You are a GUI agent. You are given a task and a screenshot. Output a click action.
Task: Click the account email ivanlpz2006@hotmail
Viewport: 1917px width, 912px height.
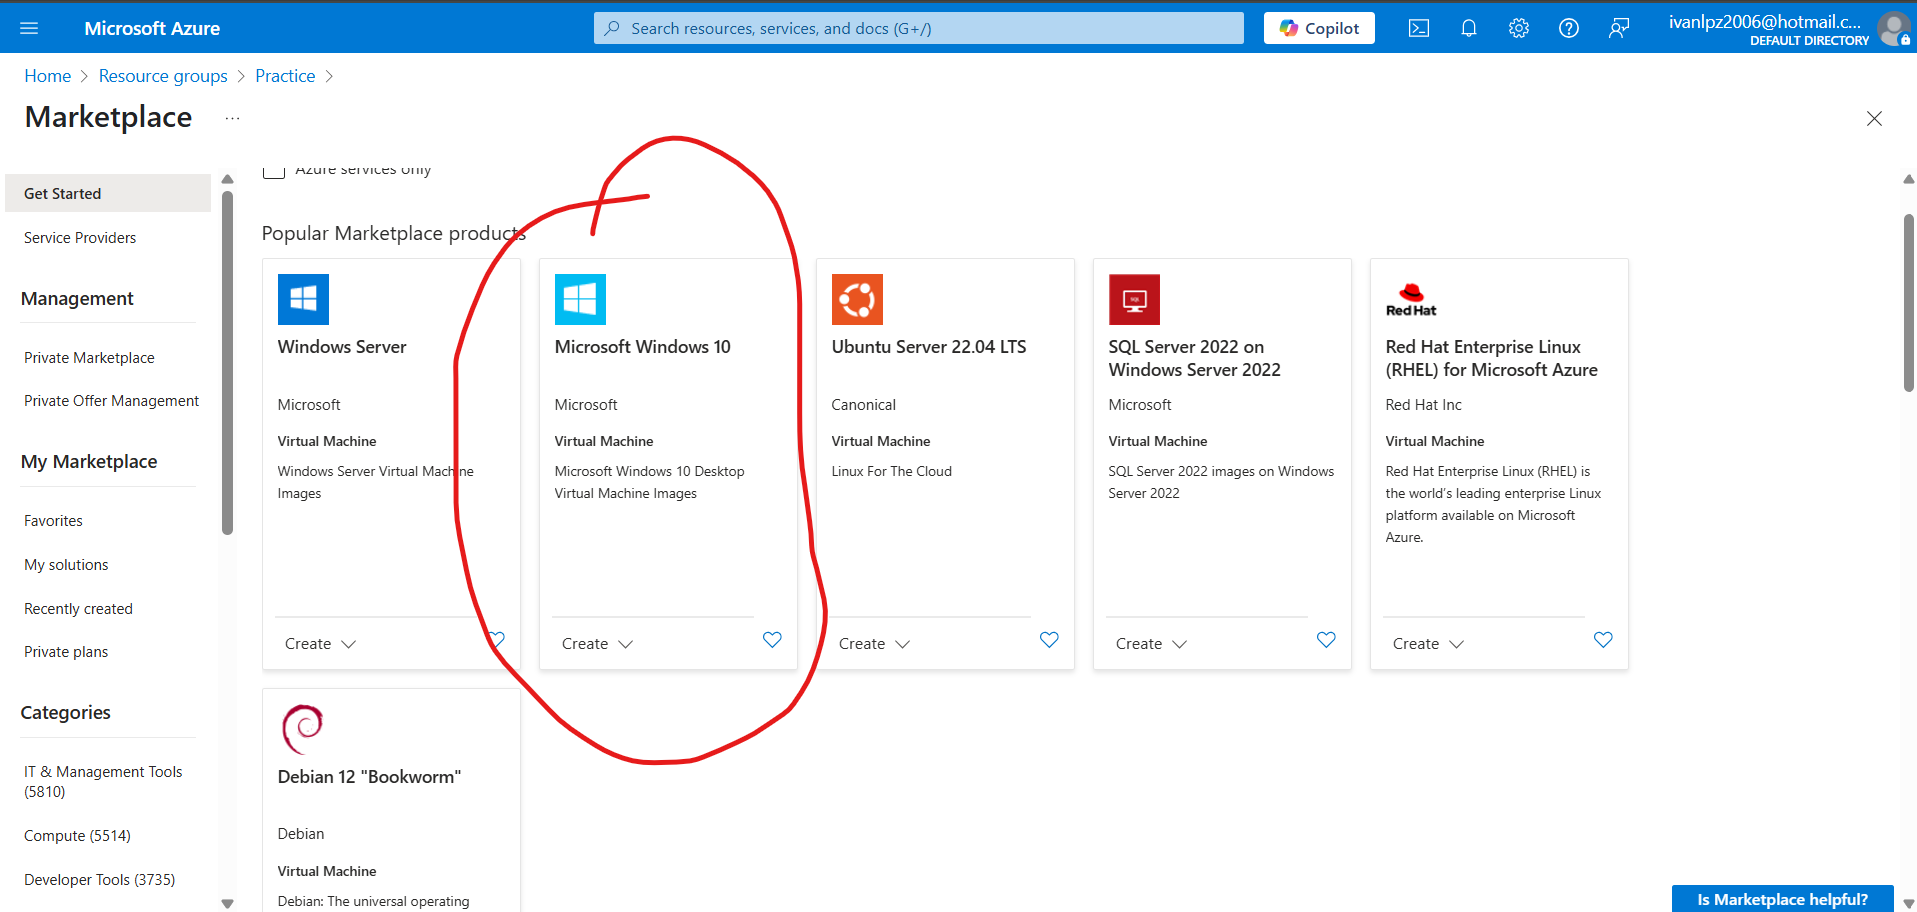[x=1764, y=21]
